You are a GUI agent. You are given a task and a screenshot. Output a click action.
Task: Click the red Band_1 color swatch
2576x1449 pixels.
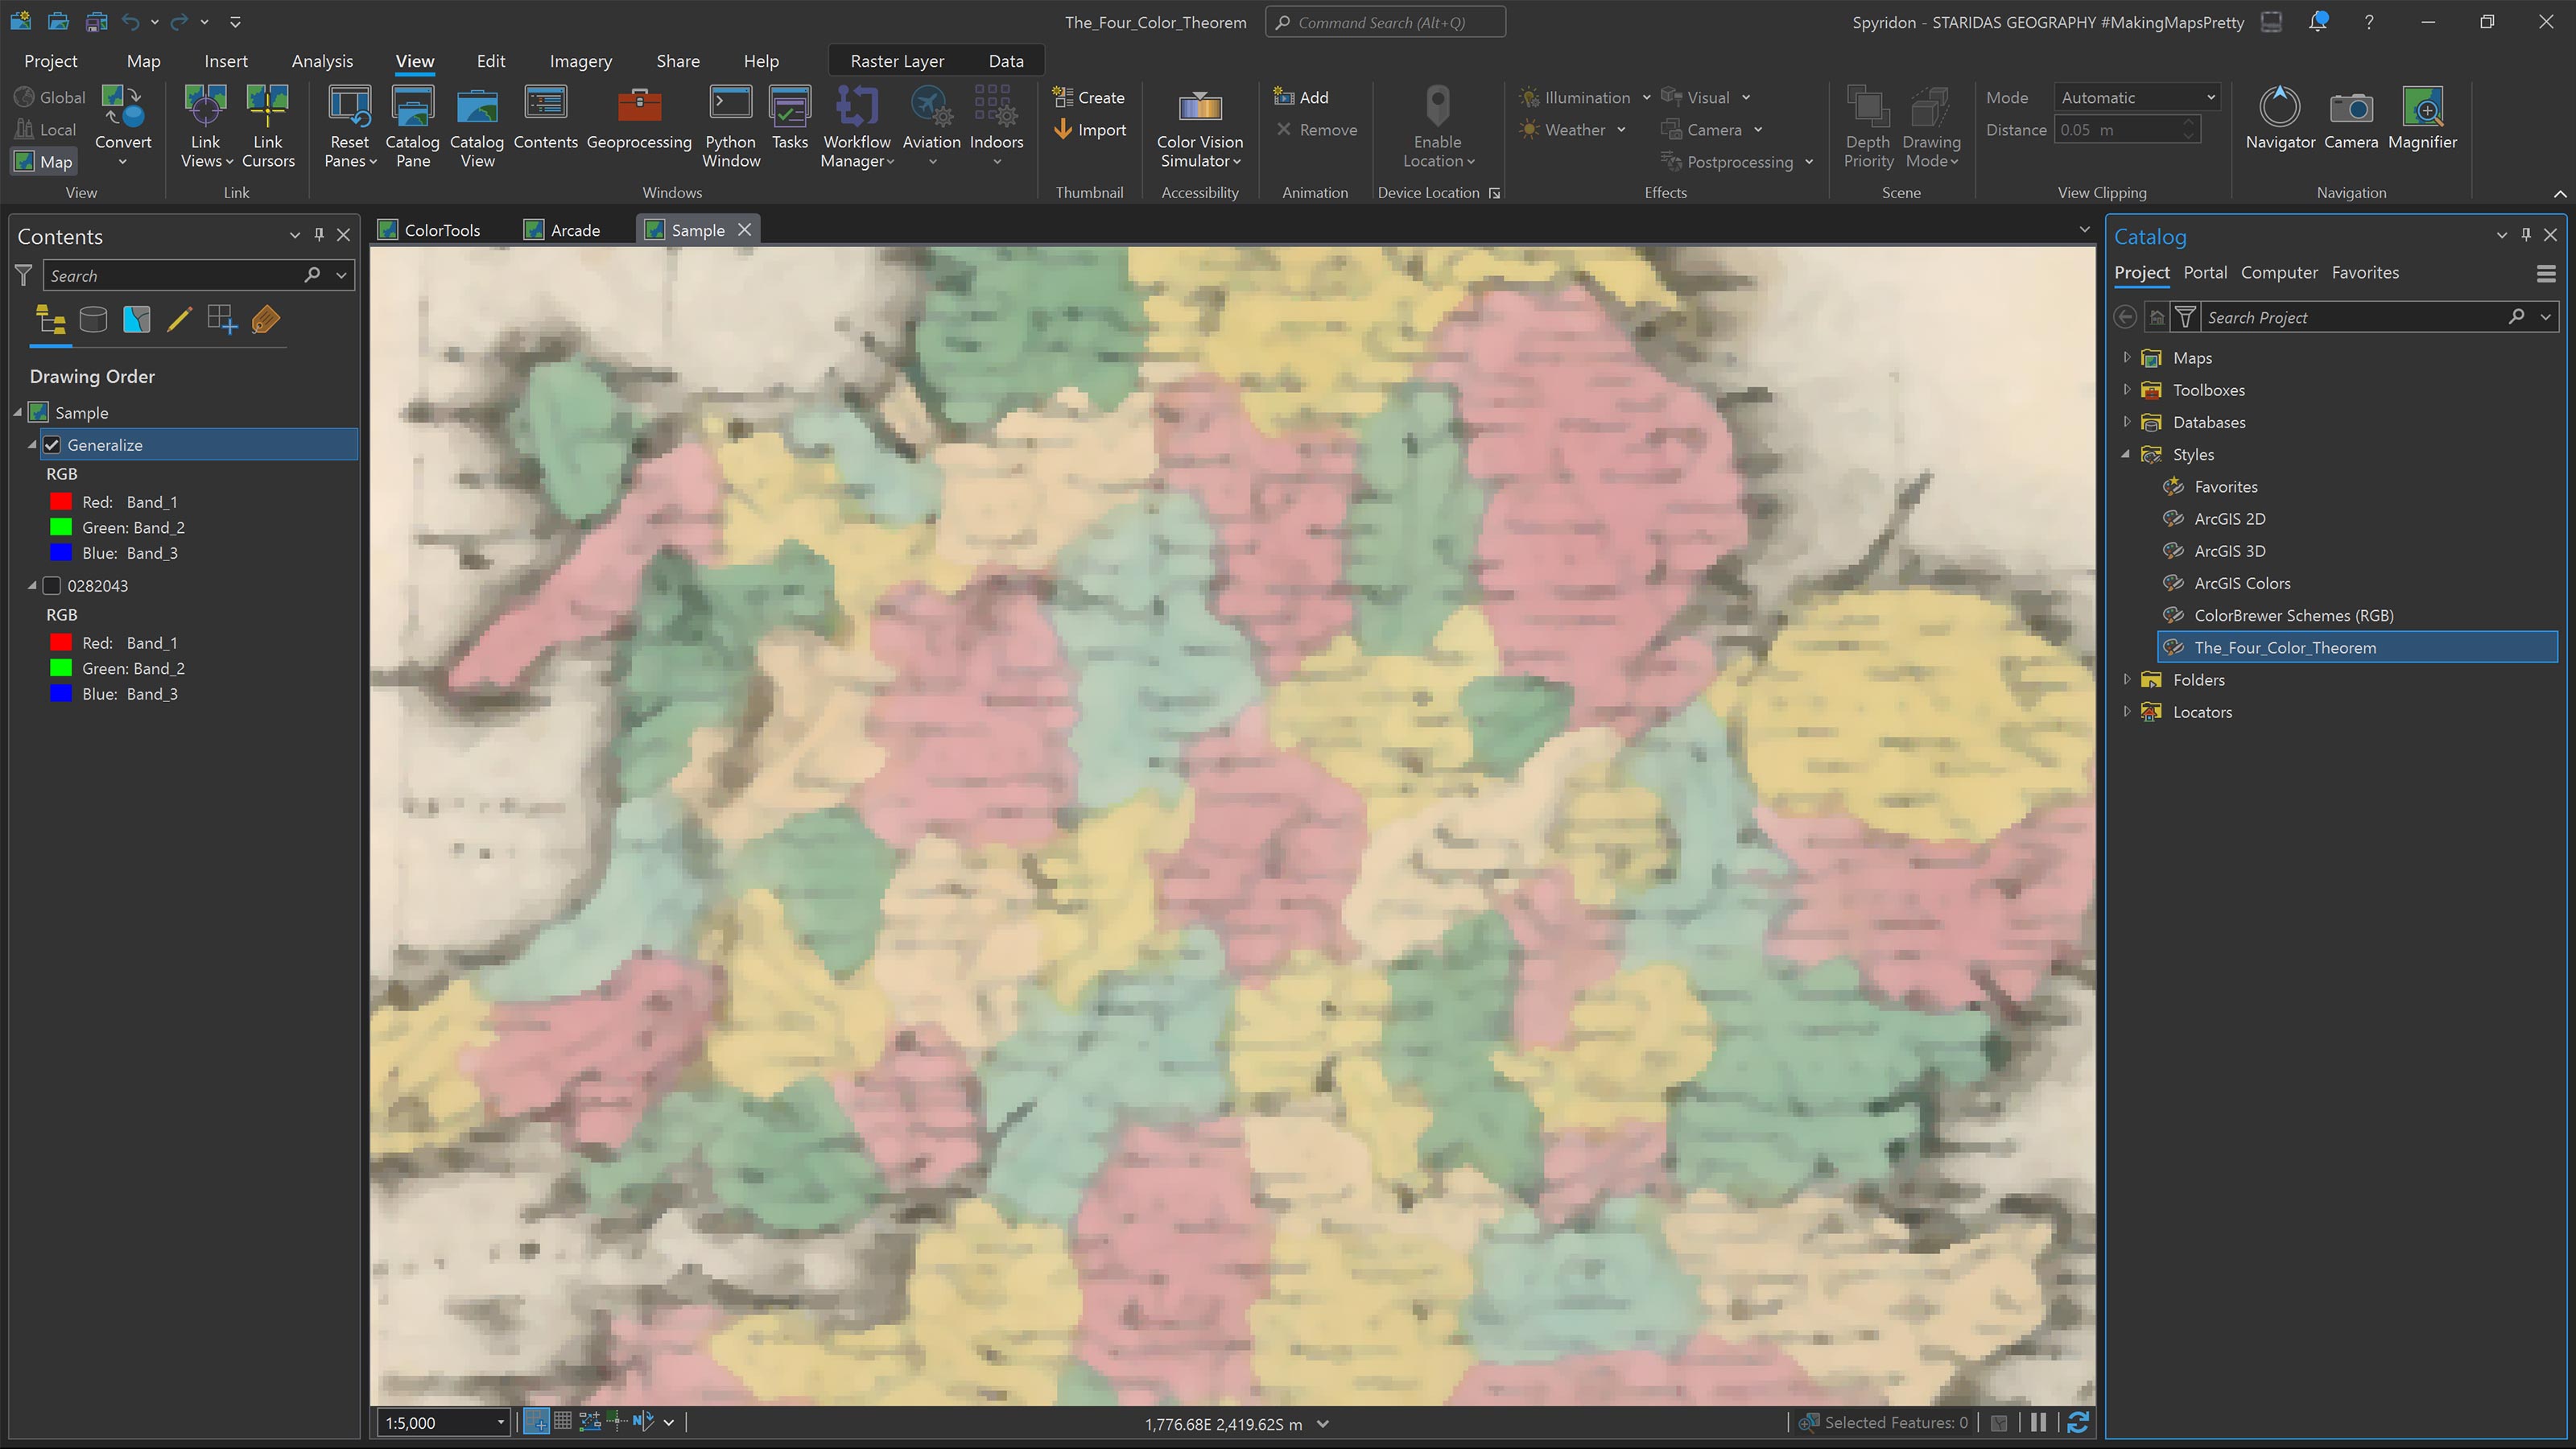(x=61, y=501)
